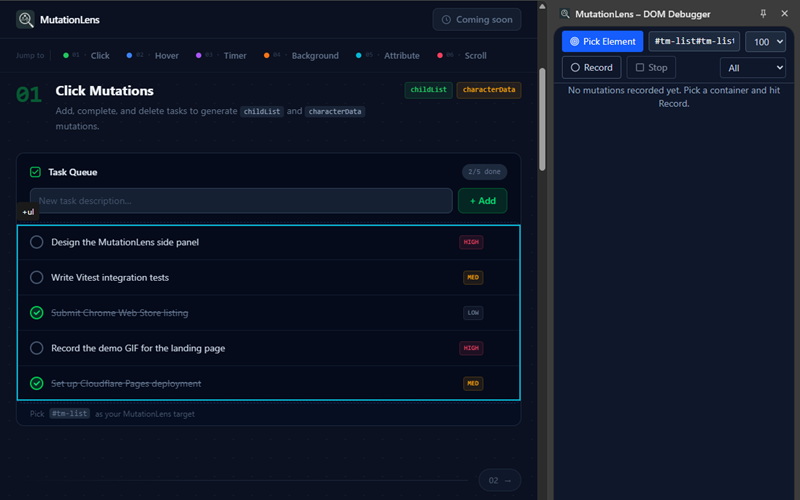Click the Click Mutations heading
This screenshot has width=800, height=500.
pos(105,91)
